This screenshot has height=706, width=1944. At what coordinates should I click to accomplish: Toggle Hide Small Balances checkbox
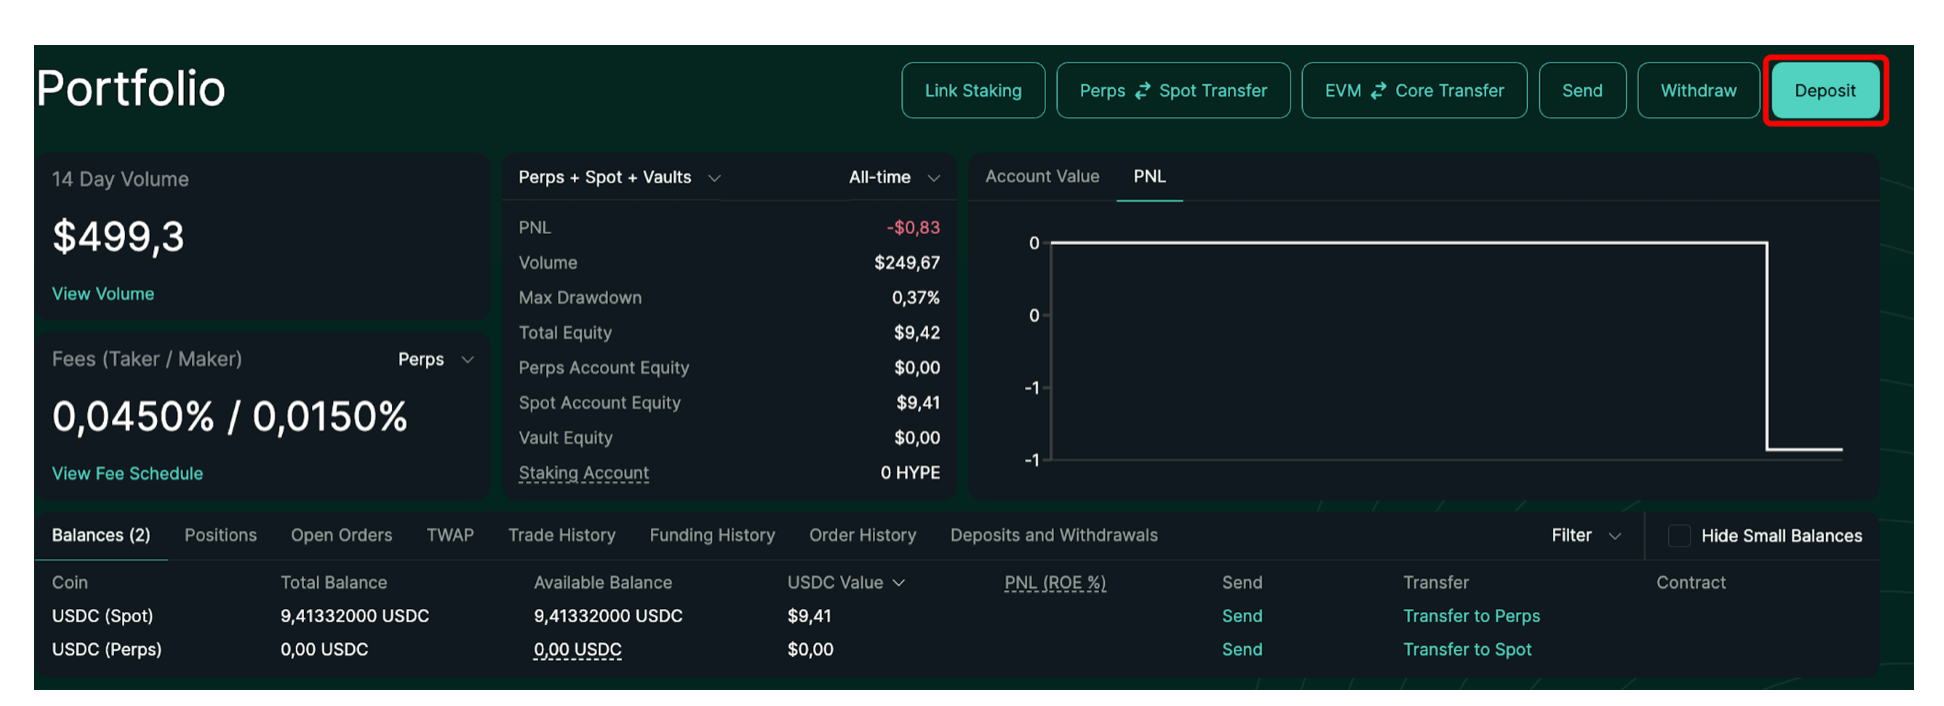point(1679,536)
